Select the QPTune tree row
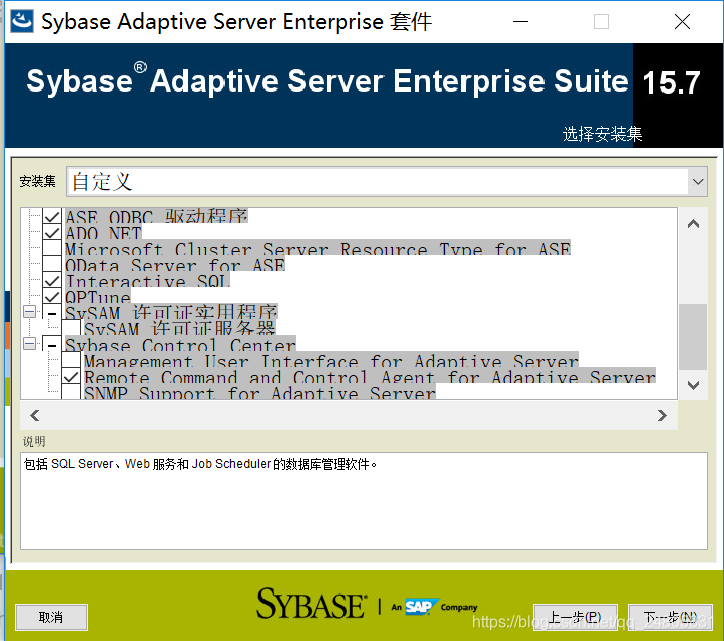 (98, 297)
